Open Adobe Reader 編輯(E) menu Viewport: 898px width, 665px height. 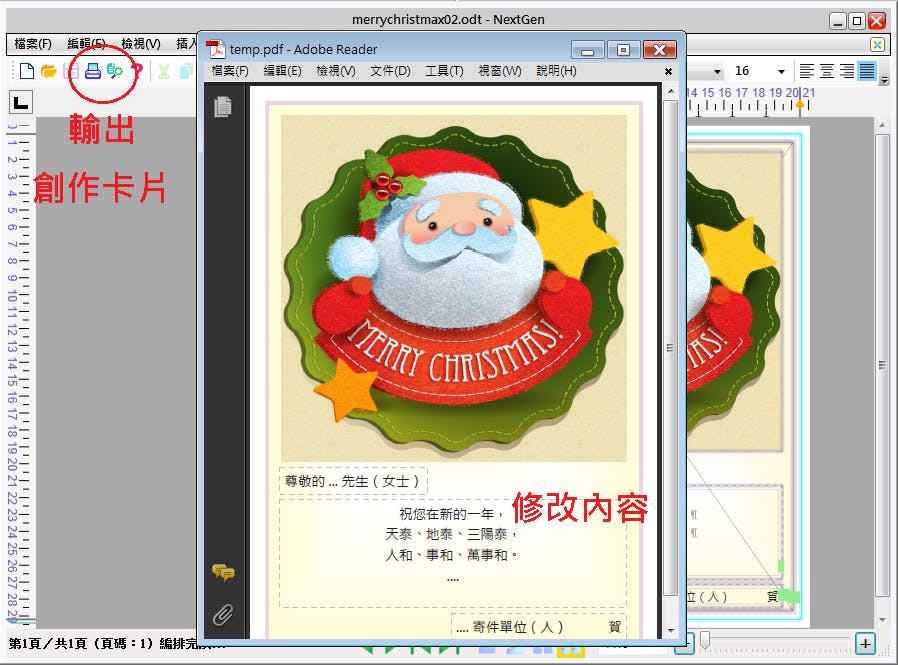pos(282,70)
